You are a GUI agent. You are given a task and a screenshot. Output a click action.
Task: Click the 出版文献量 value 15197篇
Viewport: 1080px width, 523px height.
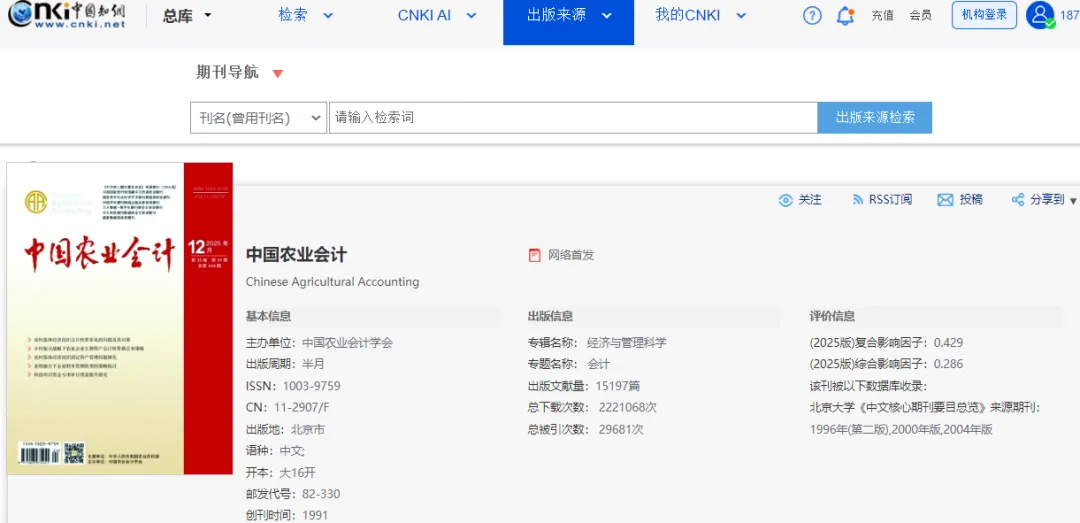[x=618, y=386]
